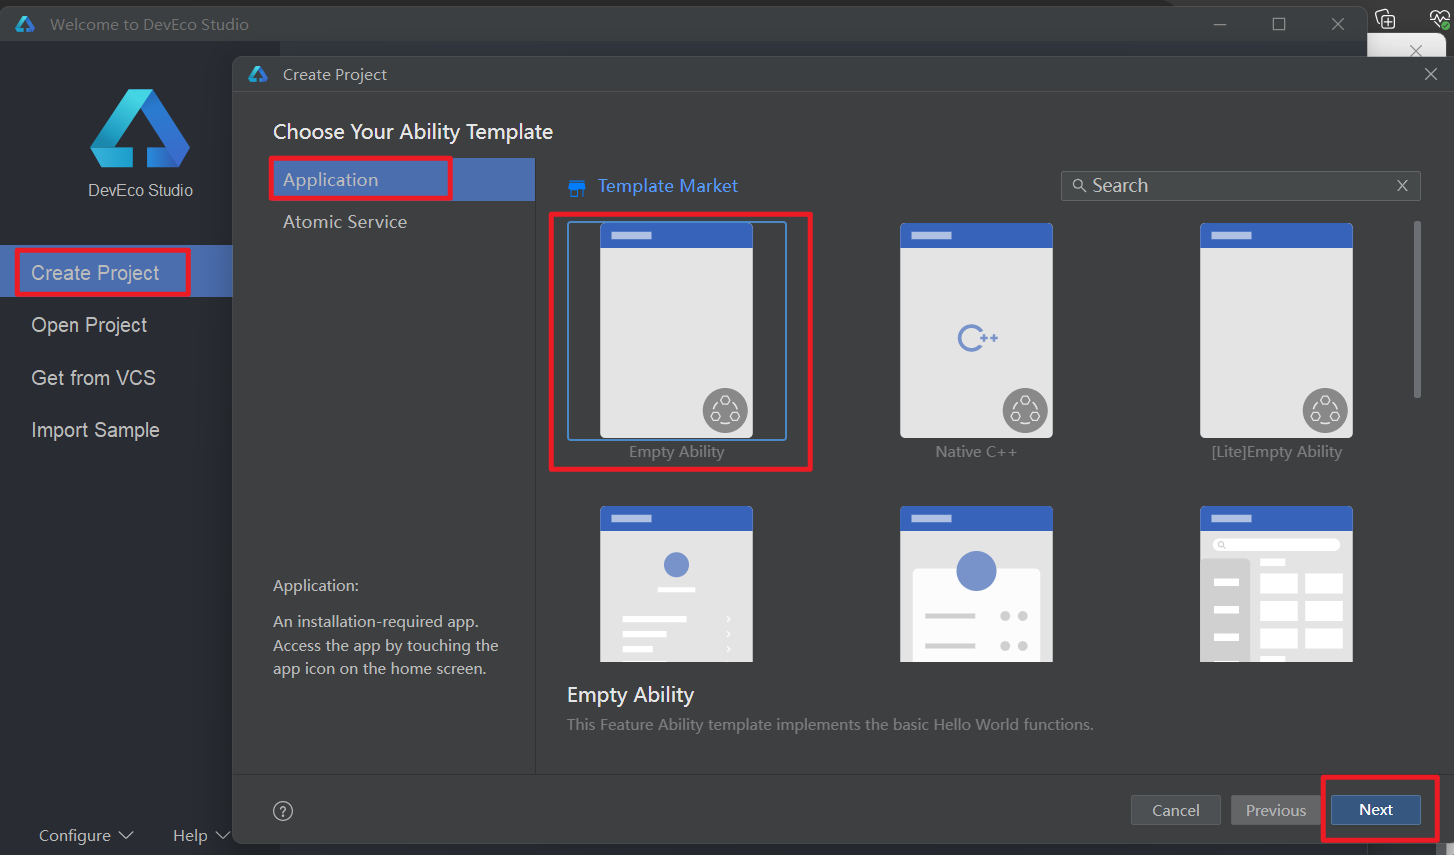
Task: Click share badge on Native C++ thumbnail
Action: (x=1025, y=411)
